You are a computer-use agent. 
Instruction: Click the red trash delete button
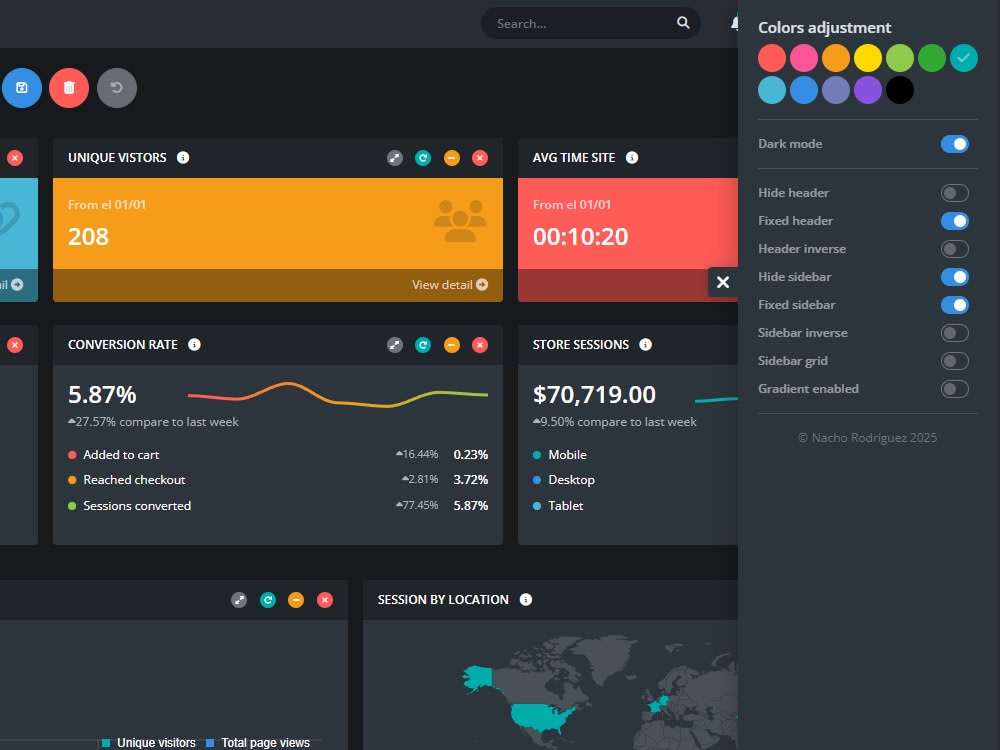click(69, 88)
